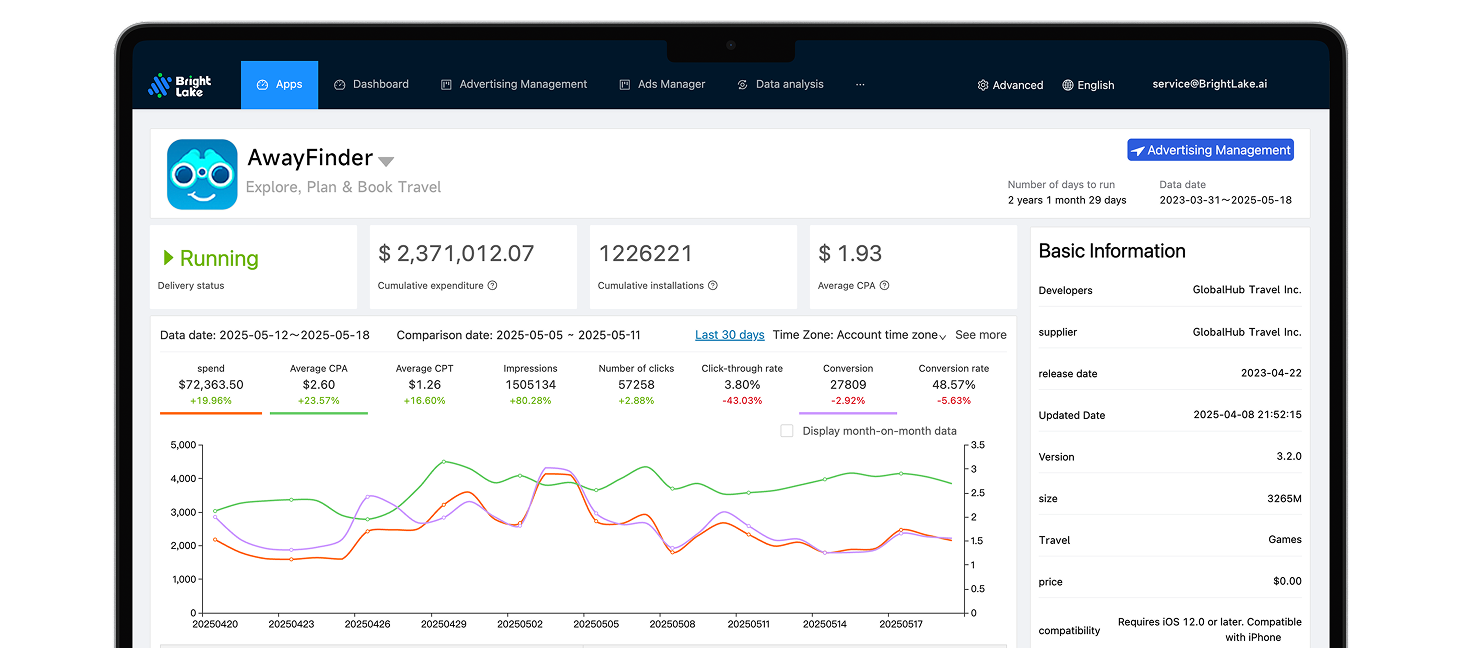Click the 2 years 1 month 29 days text
This screenshot has width=1462, height=648.
[x=1067, y=200]
